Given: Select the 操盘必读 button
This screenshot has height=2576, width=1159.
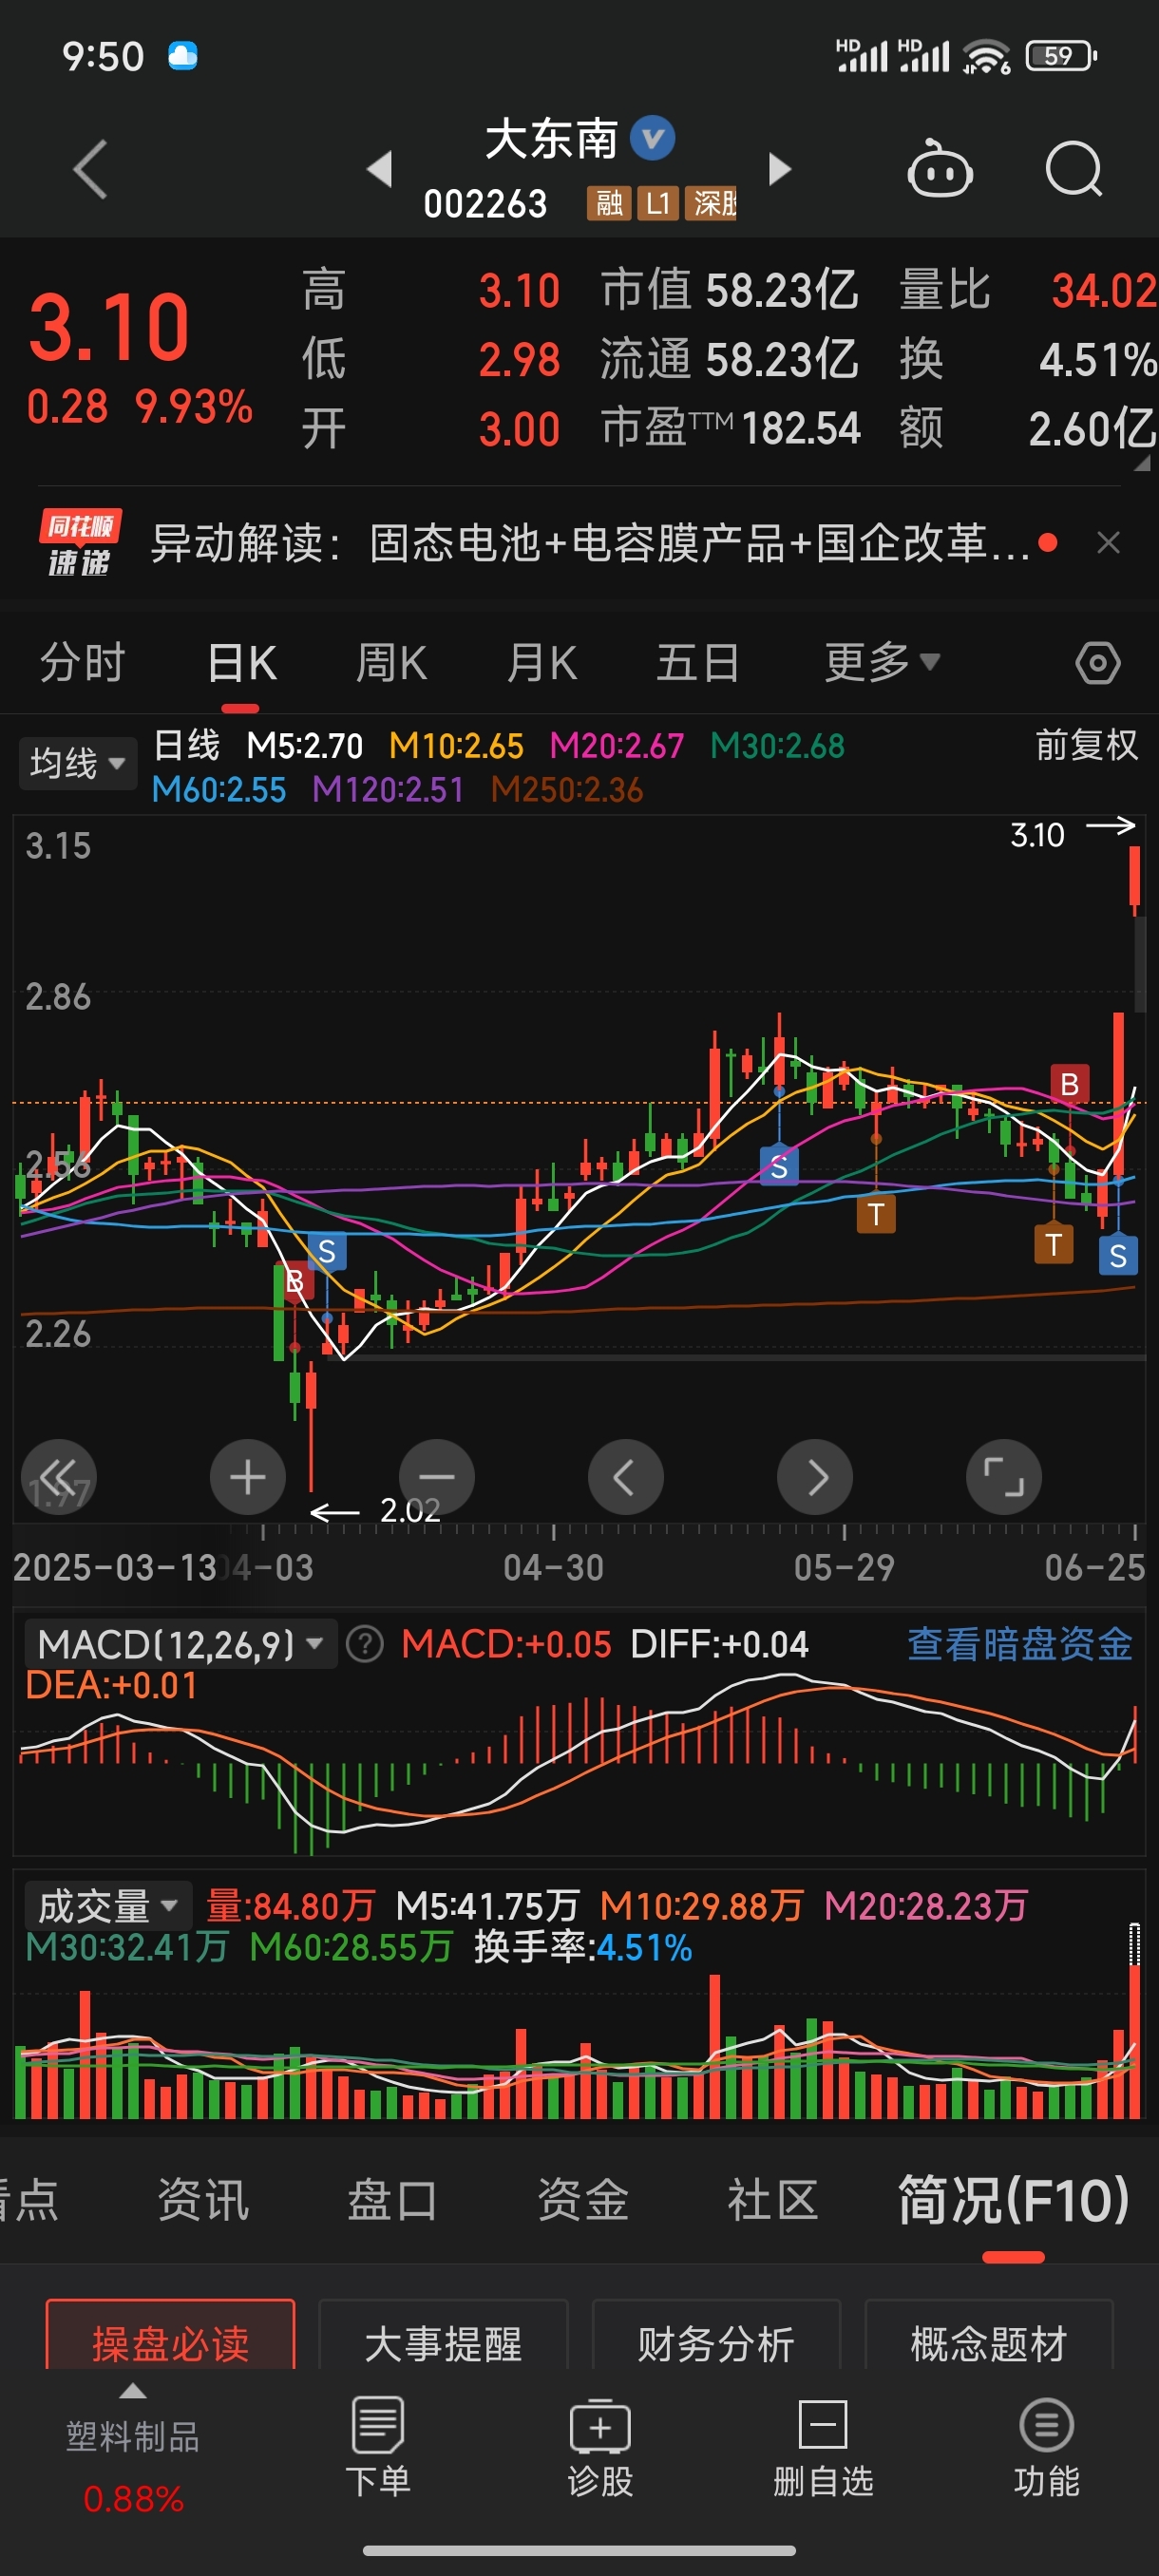Looking at the screenshot, I should [170, 2335].
